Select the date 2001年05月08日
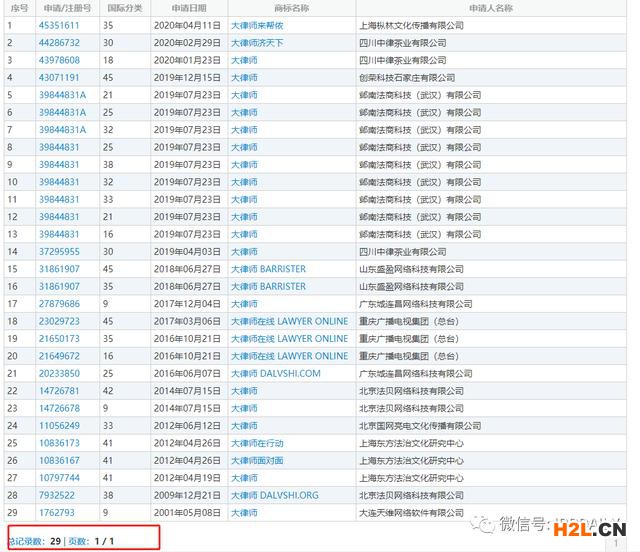Image resolution: width=640 pixels, height=552 pixels. tap(187, 513)
